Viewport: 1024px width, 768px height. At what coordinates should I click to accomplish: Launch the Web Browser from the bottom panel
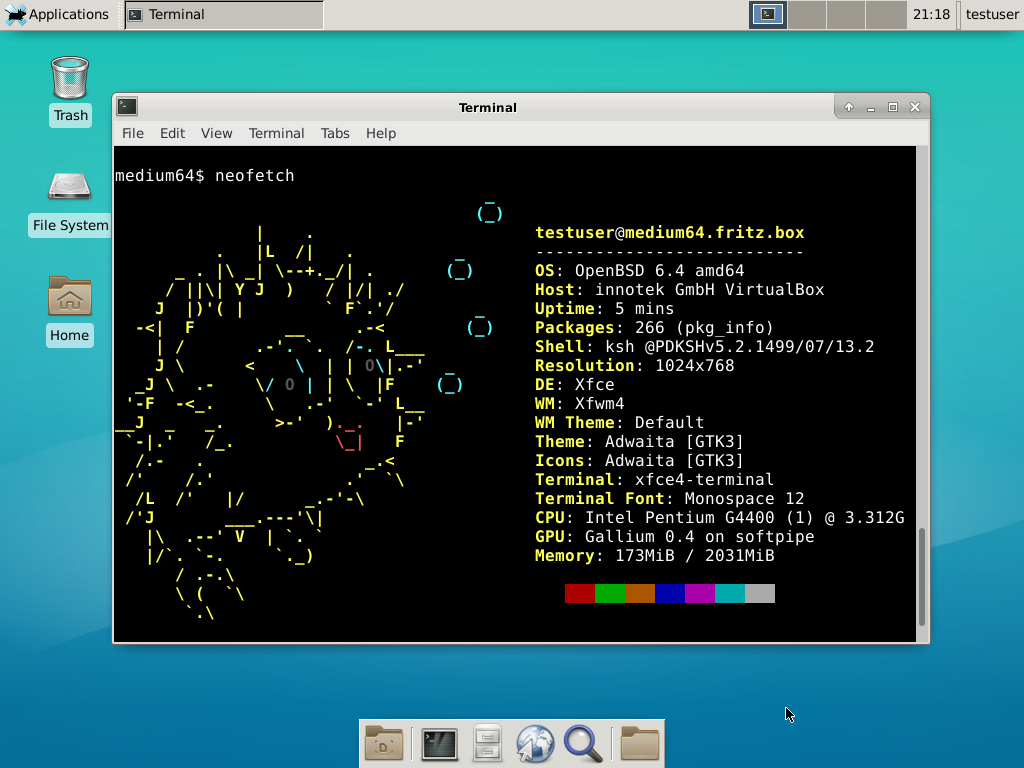tap(535, 743)
